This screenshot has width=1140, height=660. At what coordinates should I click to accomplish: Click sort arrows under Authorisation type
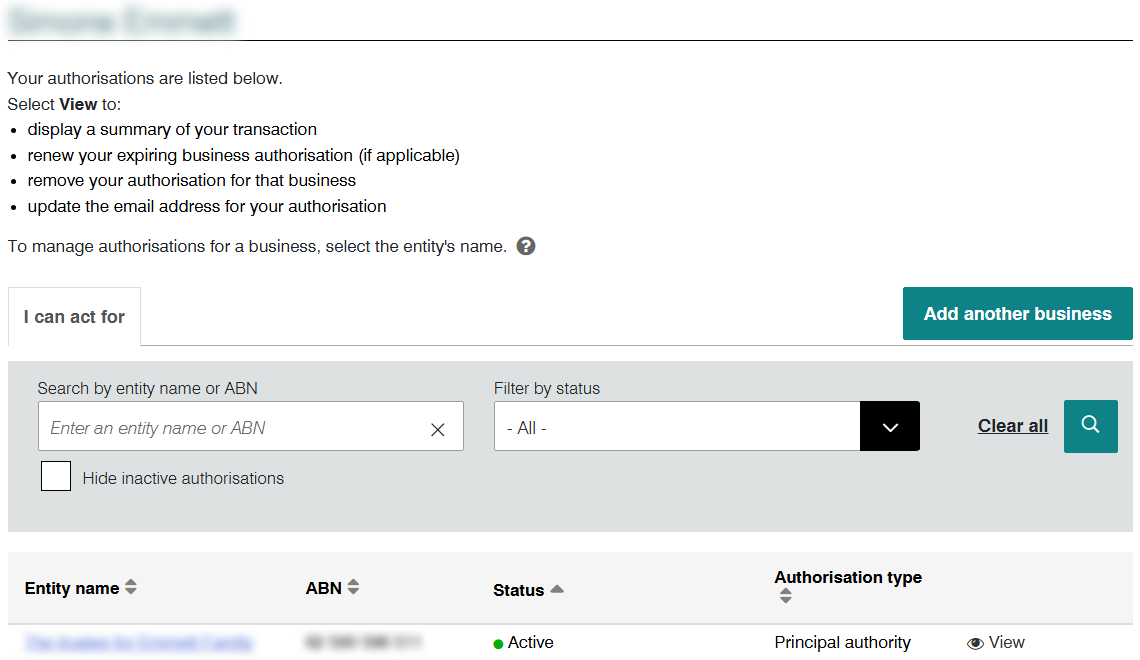tap(785, 596)
